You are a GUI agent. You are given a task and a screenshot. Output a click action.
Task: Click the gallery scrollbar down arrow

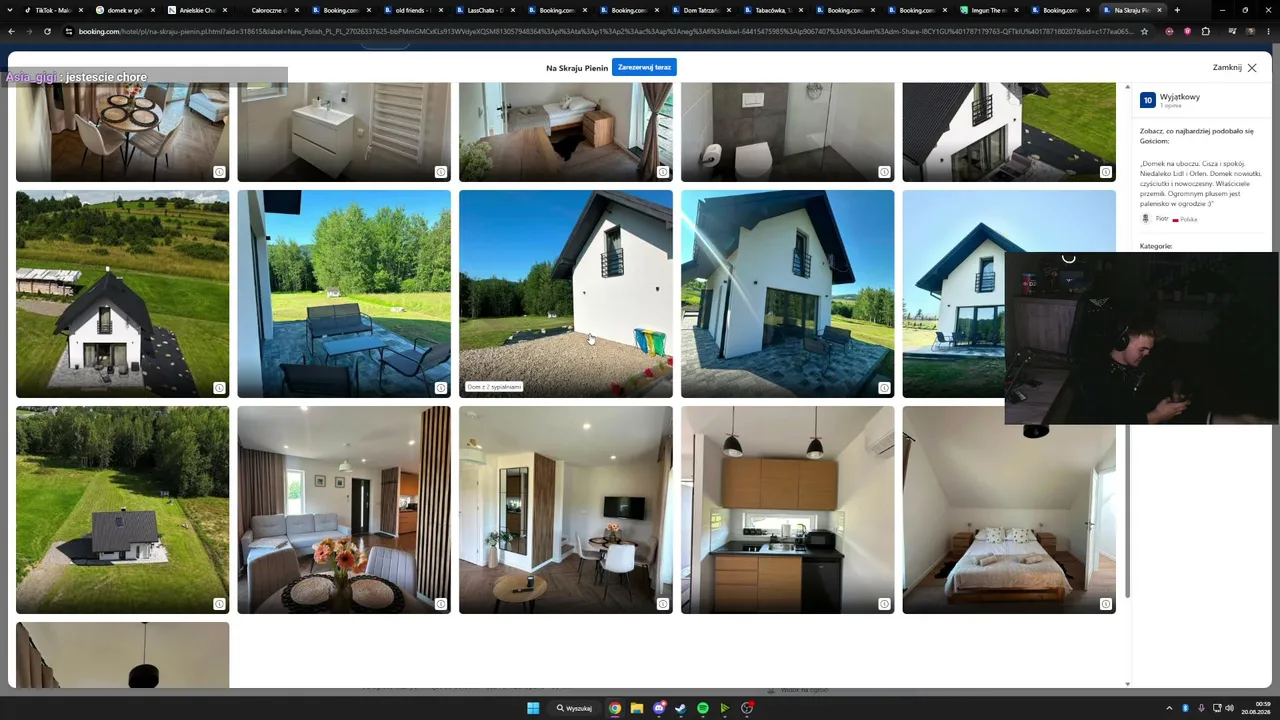point(1128,684)
